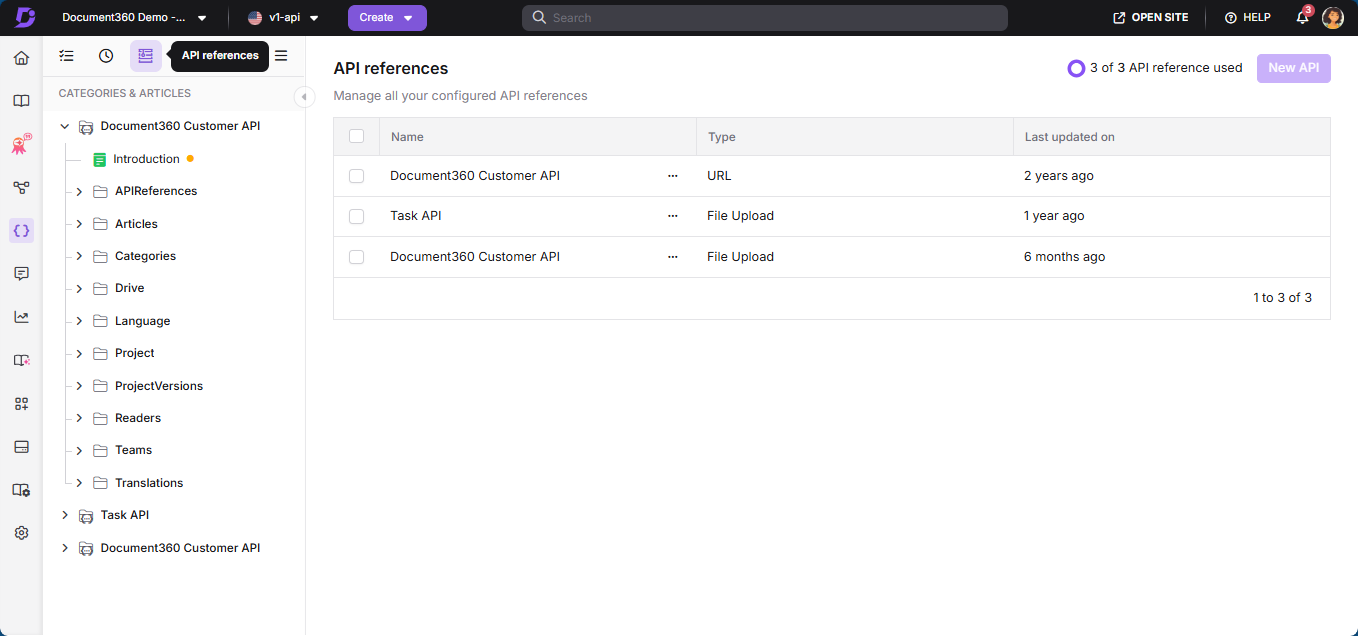This screenshot has width=1358, height=636.
Task: Open the feedback chat icon in sidebar
Action: tap(21, 273)
